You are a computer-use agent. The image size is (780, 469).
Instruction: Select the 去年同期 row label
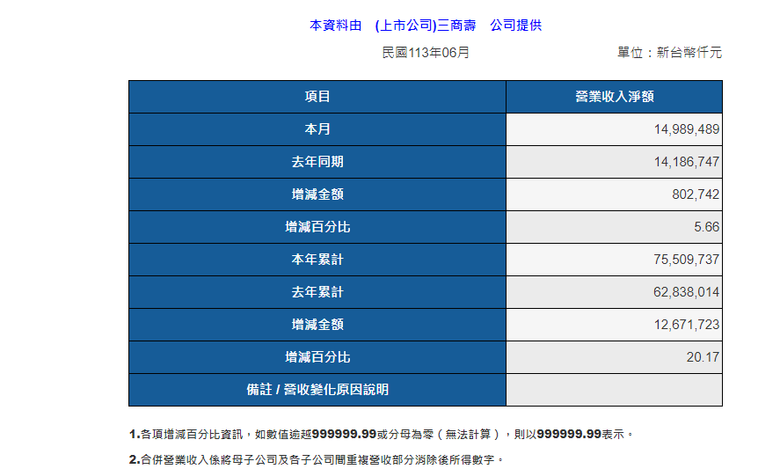[x=317, y=162]
